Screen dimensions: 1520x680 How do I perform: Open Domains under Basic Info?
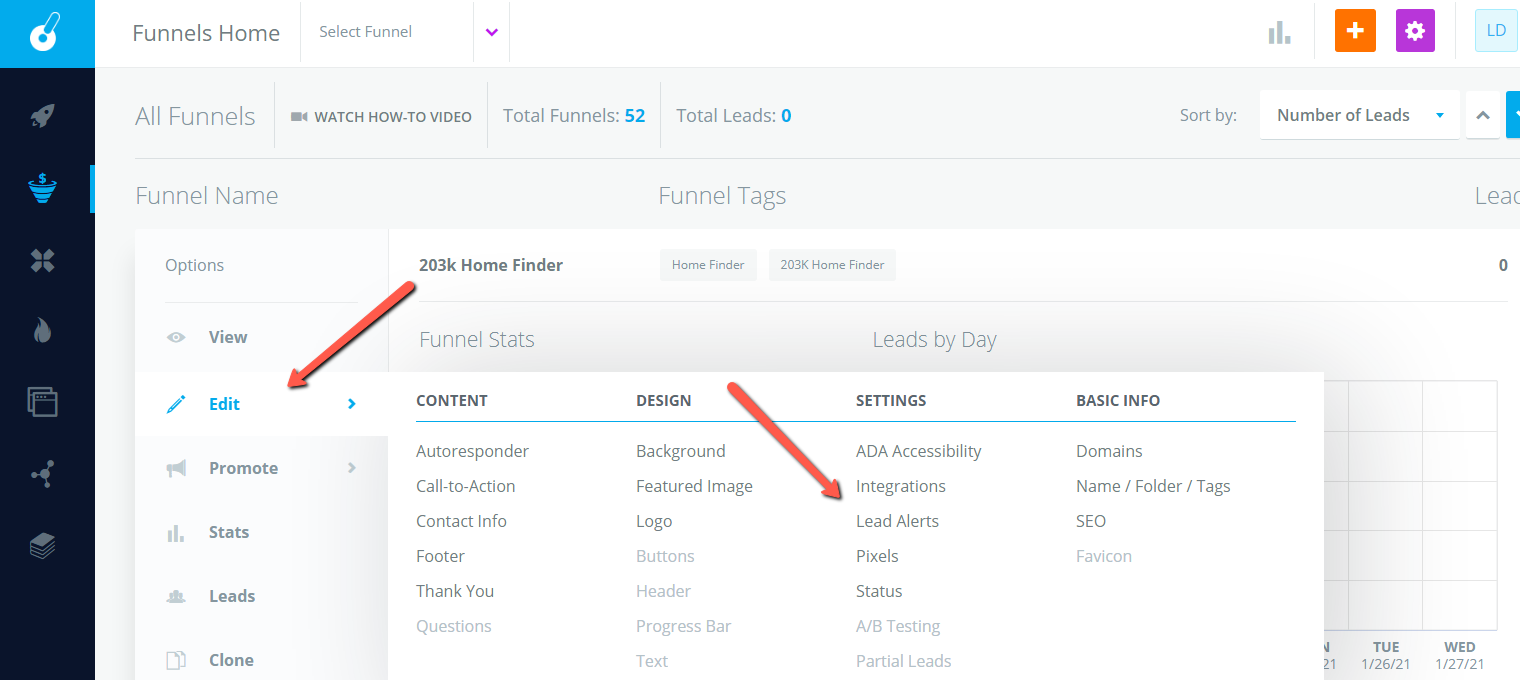click(1109, 451)
